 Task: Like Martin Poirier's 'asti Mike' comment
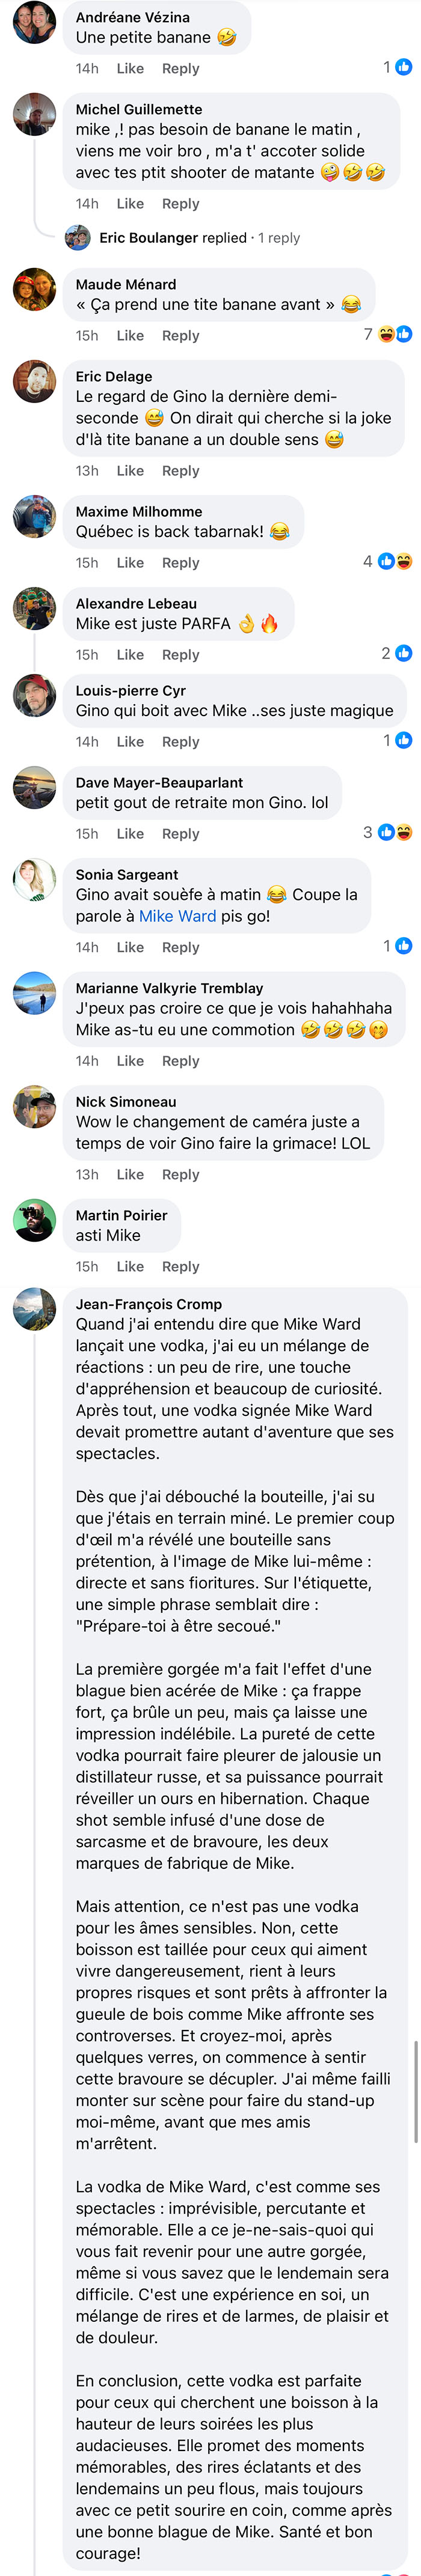(x=130, y=1266)
